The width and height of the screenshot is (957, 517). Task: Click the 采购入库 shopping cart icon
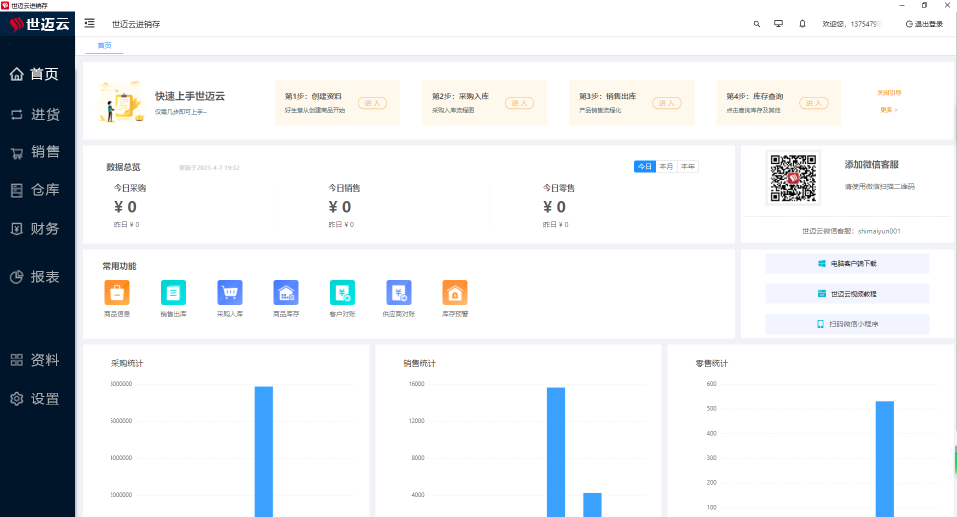click(x=230, y=293)
